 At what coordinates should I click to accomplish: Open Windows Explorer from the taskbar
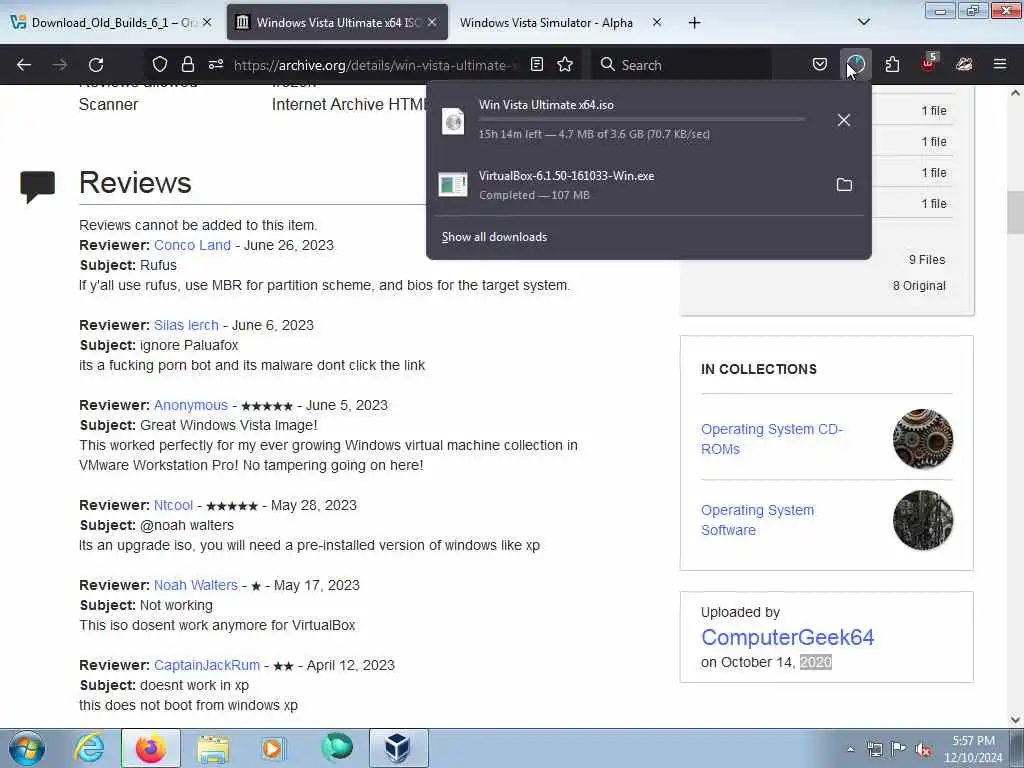click(213, 748)
